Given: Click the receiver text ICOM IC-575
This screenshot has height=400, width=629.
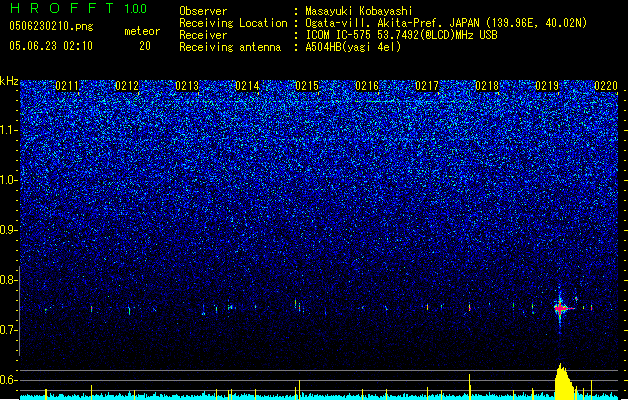Looking at the screenshot, I should pyautogui.click(x=339, y=35).
